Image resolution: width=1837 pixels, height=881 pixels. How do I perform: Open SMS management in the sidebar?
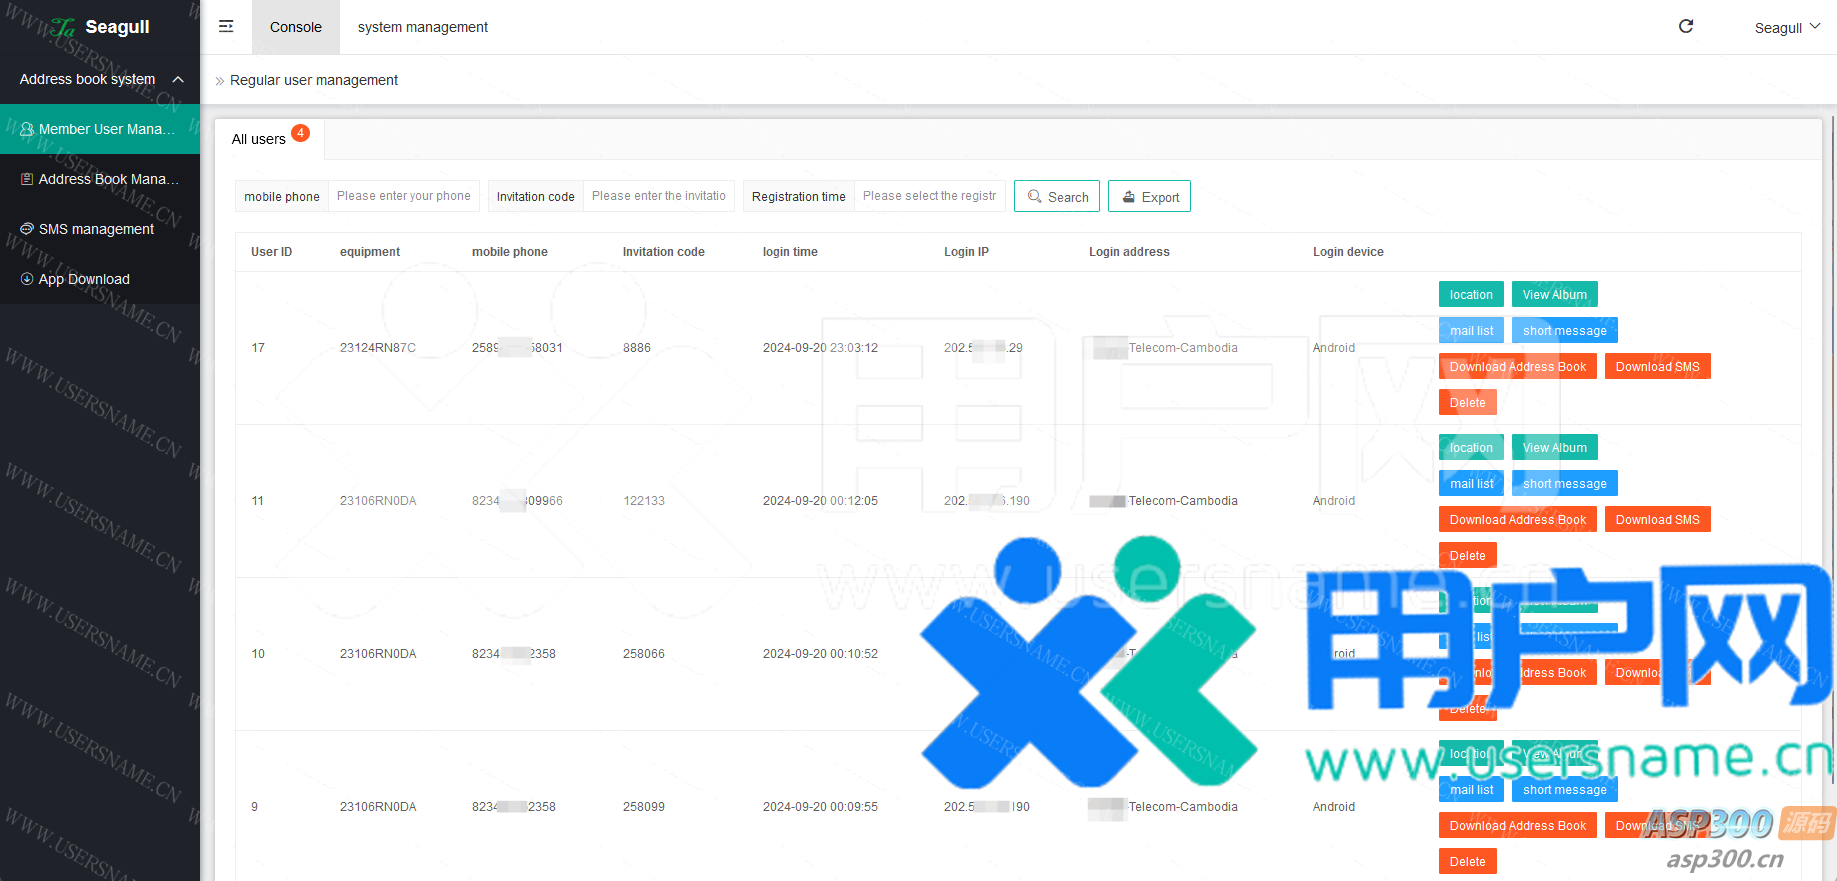(x=96, y=229)
